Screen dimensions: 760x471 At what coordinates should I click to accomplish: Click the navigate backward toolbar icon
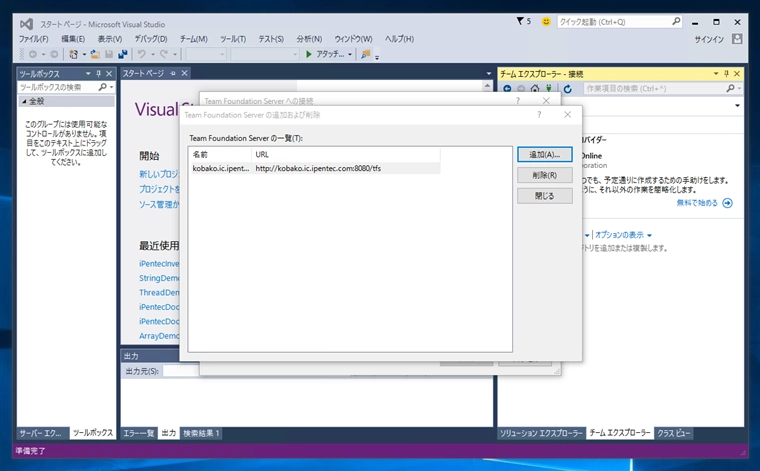pos(32,54)
